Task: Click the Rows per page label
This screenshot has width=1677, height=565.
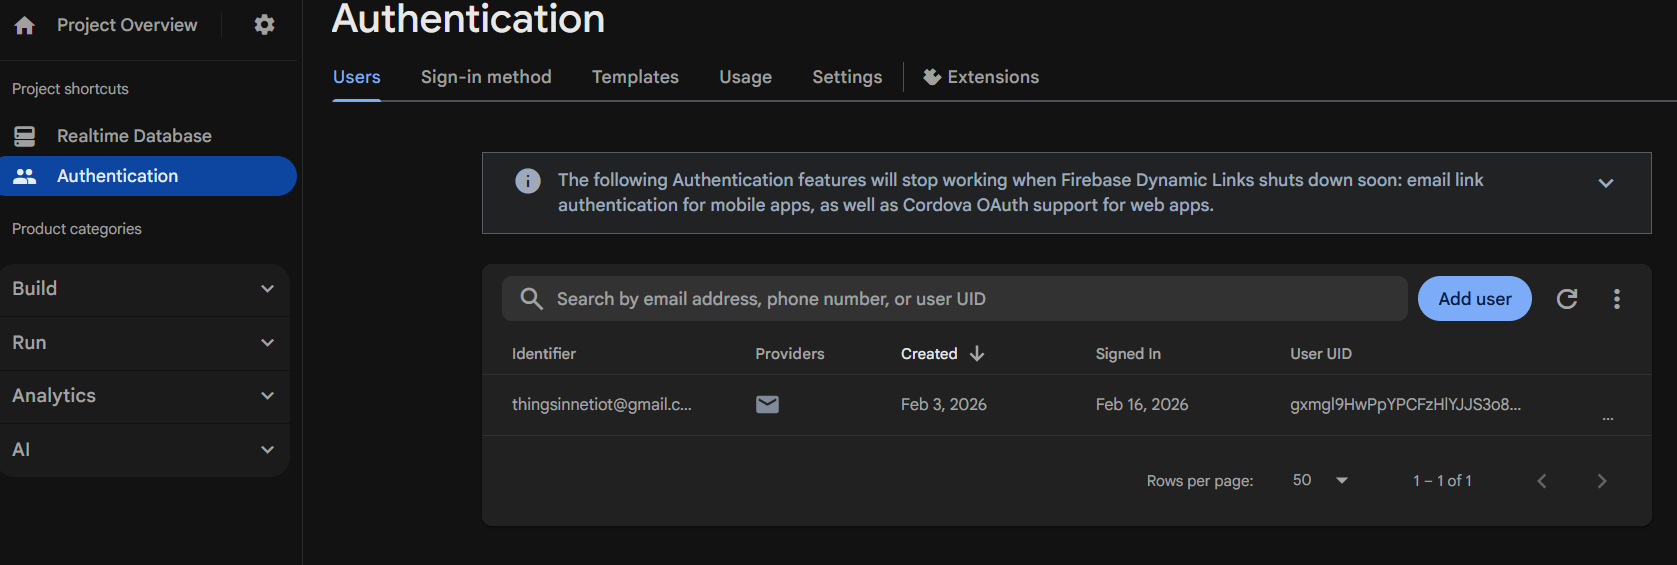Action: pos(1200,481)
